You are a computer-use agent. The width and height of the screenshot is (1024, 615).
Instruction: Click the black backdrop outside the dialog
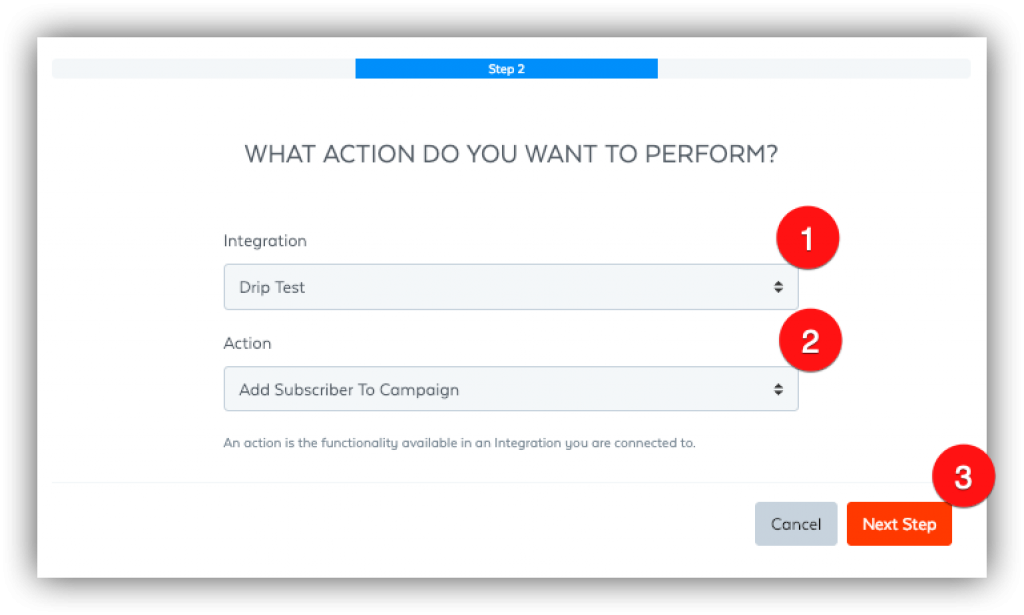coord(18,300)
